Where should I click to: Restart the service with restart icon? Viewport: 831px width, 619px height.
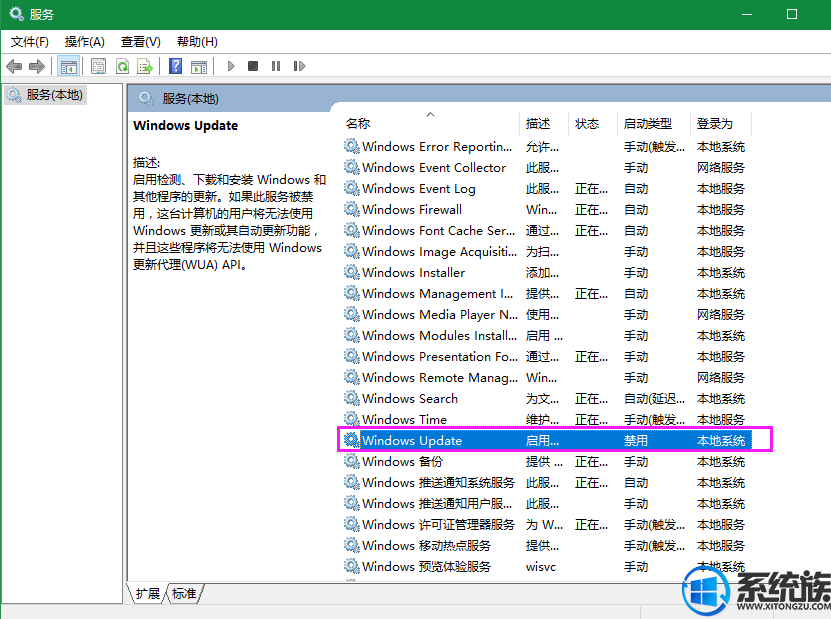(x=299, y=66)
